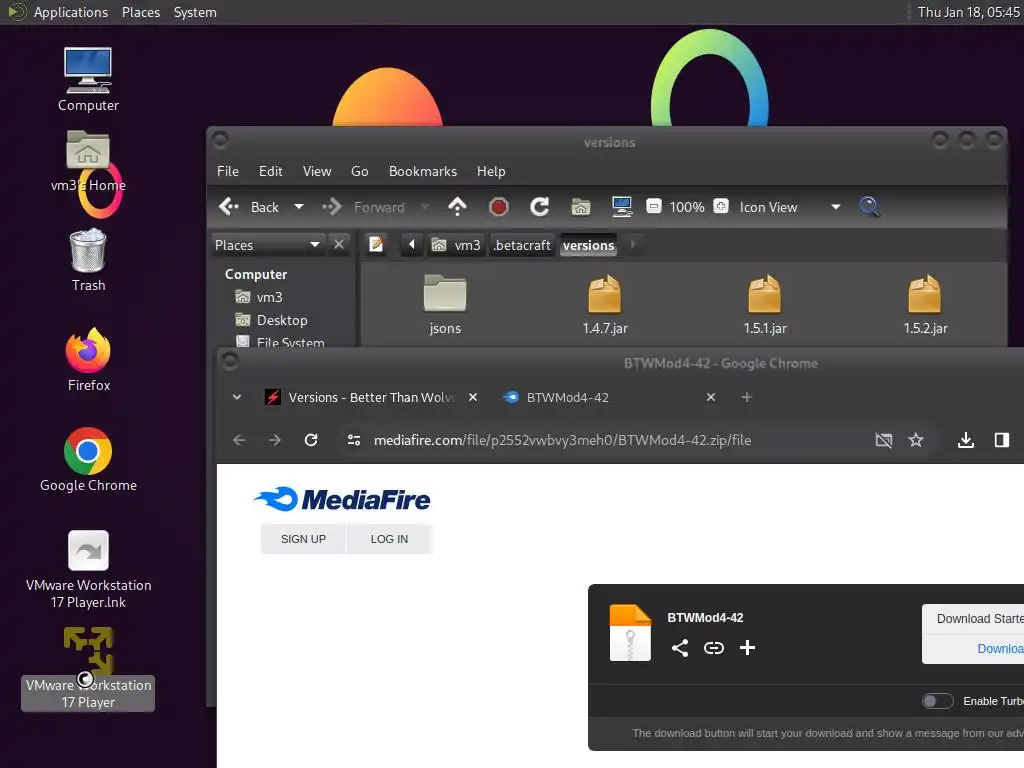Open file manager search tool
Image resolution: width=1024 pixels, height=768 pixels.
coord(869,207)
